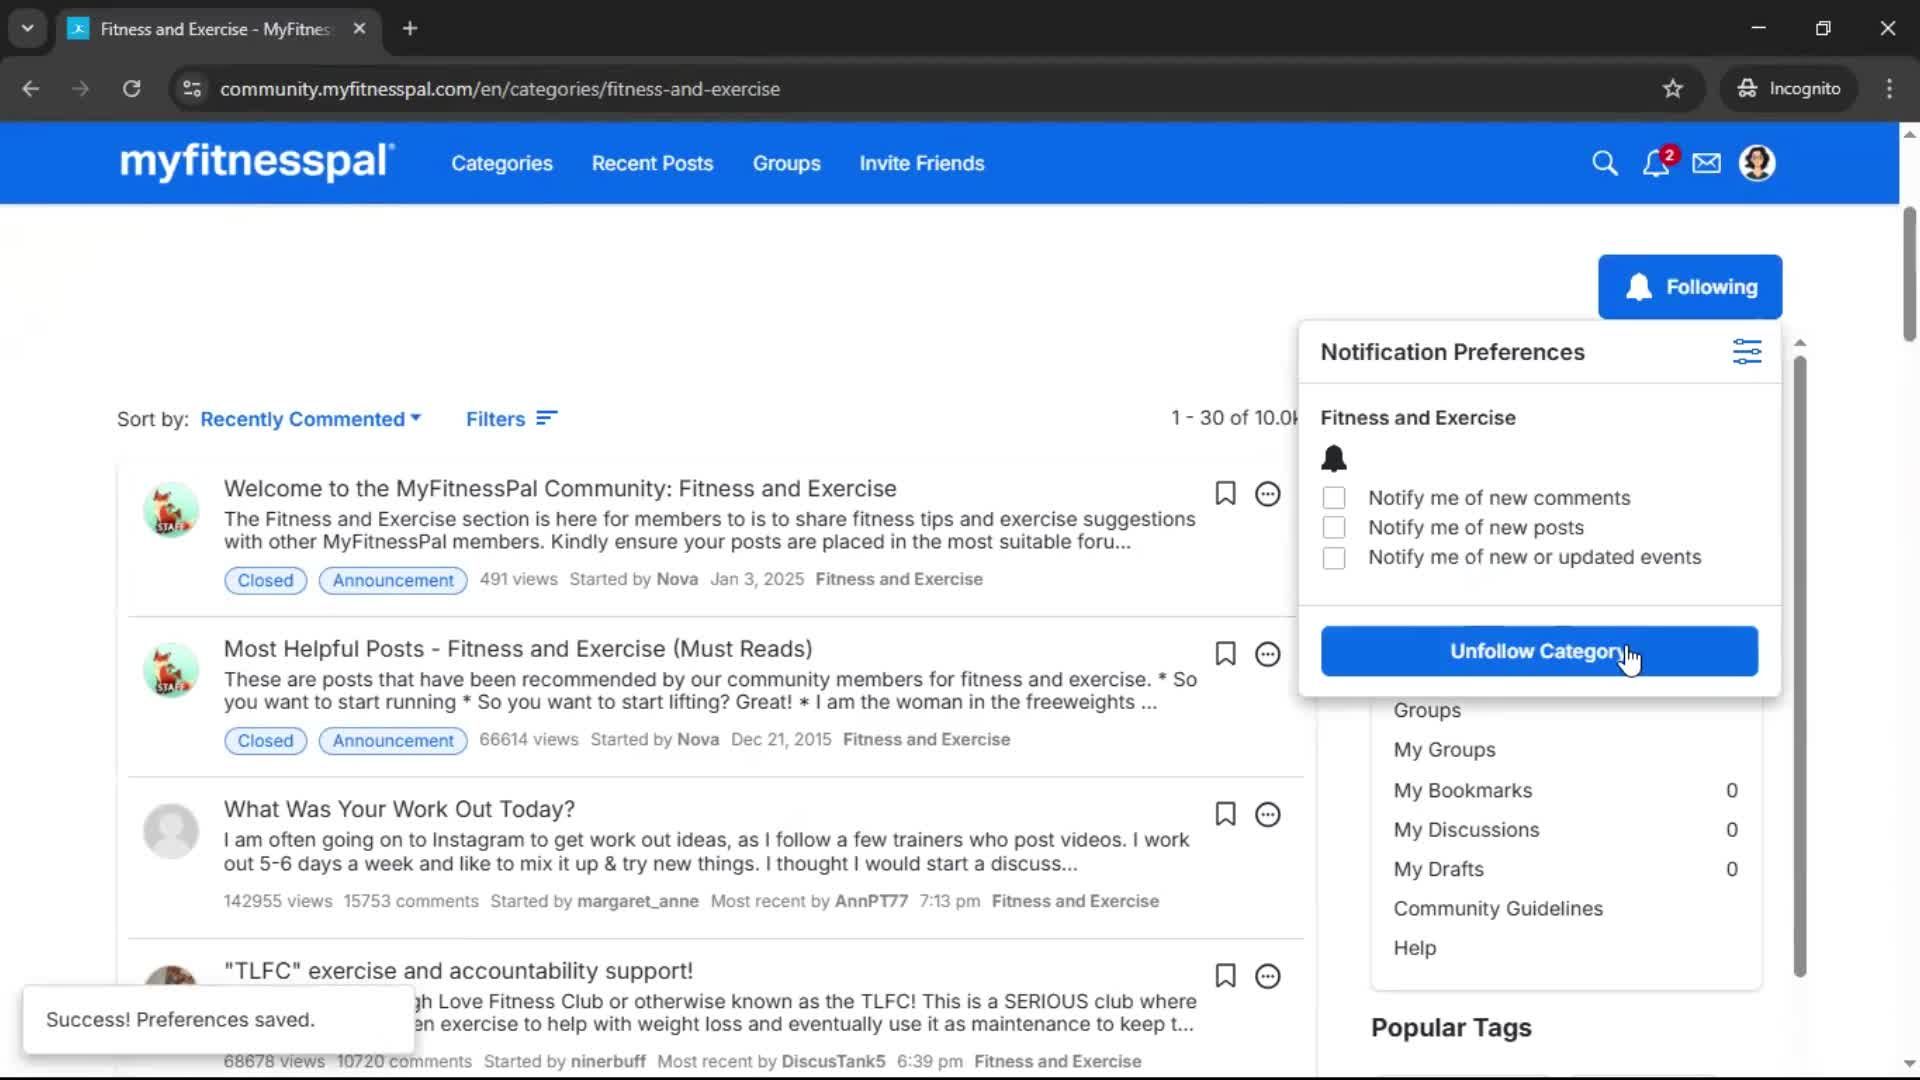
Task: Close the Fitness and Exercise tab
Action: point(359,28)
